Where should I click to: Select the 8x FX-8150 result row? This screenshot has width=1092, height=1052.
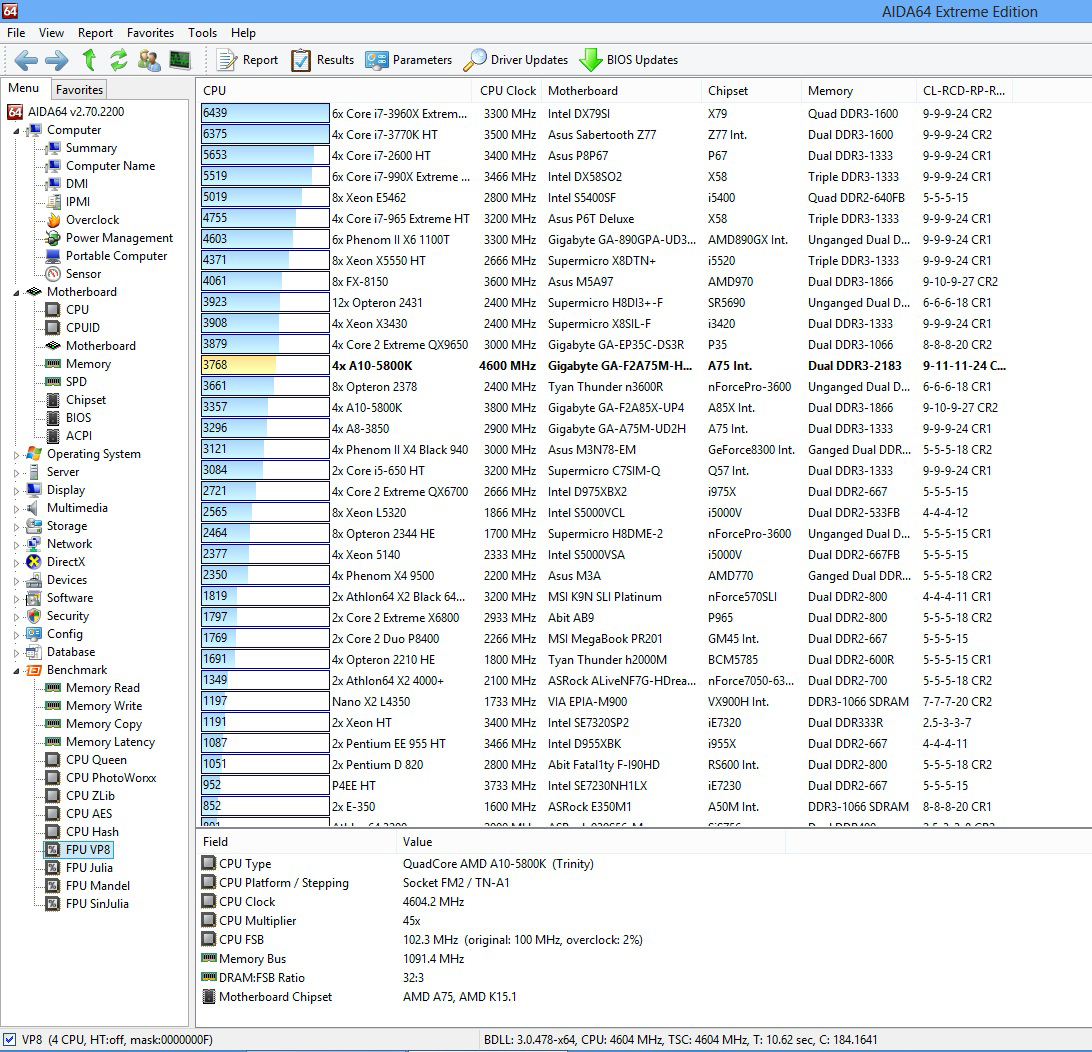point(604,282)
